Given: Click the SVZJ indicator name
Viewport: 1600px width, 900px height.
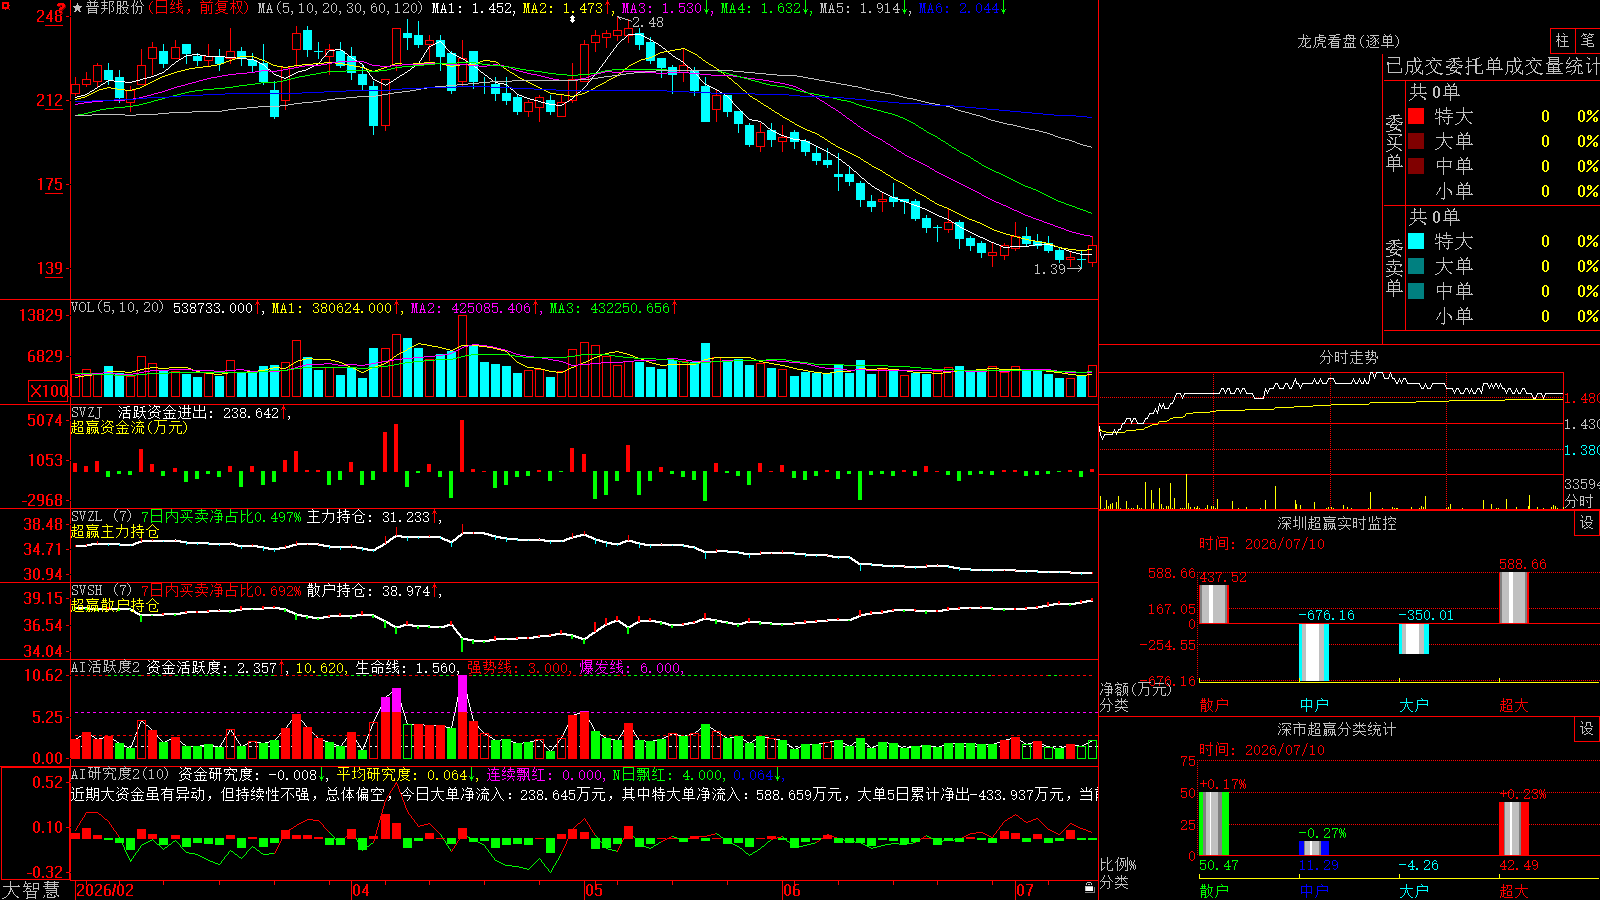Looking at the screenshot, I should 87,412.
